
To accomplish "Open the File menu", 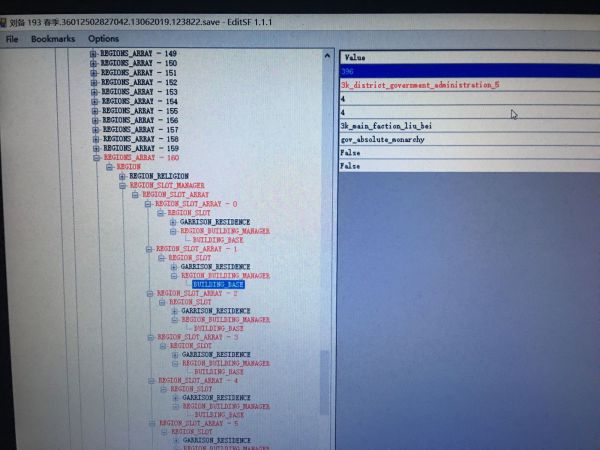I will [x=13, y=39].
